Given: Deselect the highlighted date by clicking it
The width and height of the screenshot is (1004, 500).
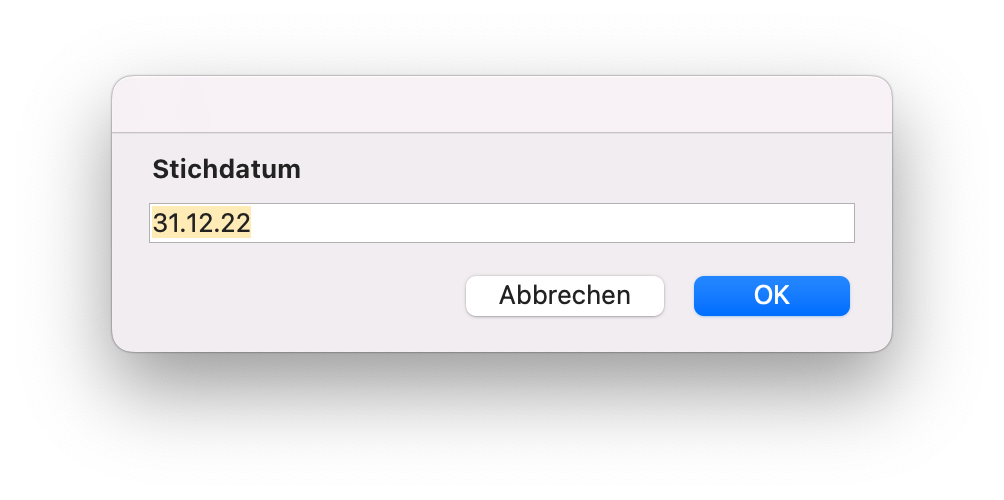Looking at the screenshot, I should [x=202, y=223].
